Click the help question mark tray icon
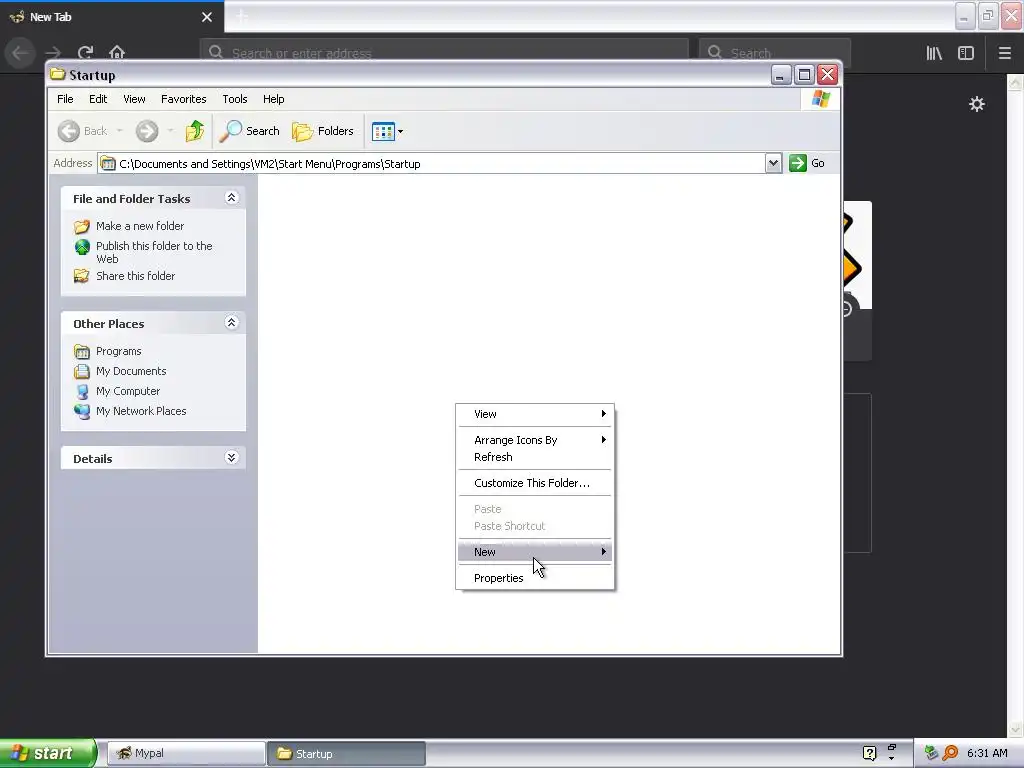 [869, 753]
